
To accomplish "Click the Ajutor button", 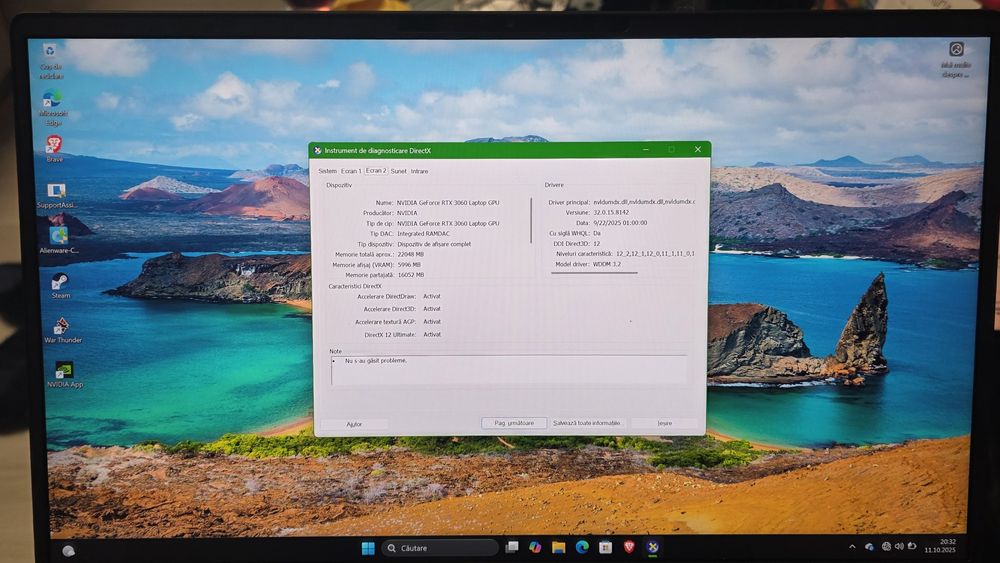I will click(354, 424).
